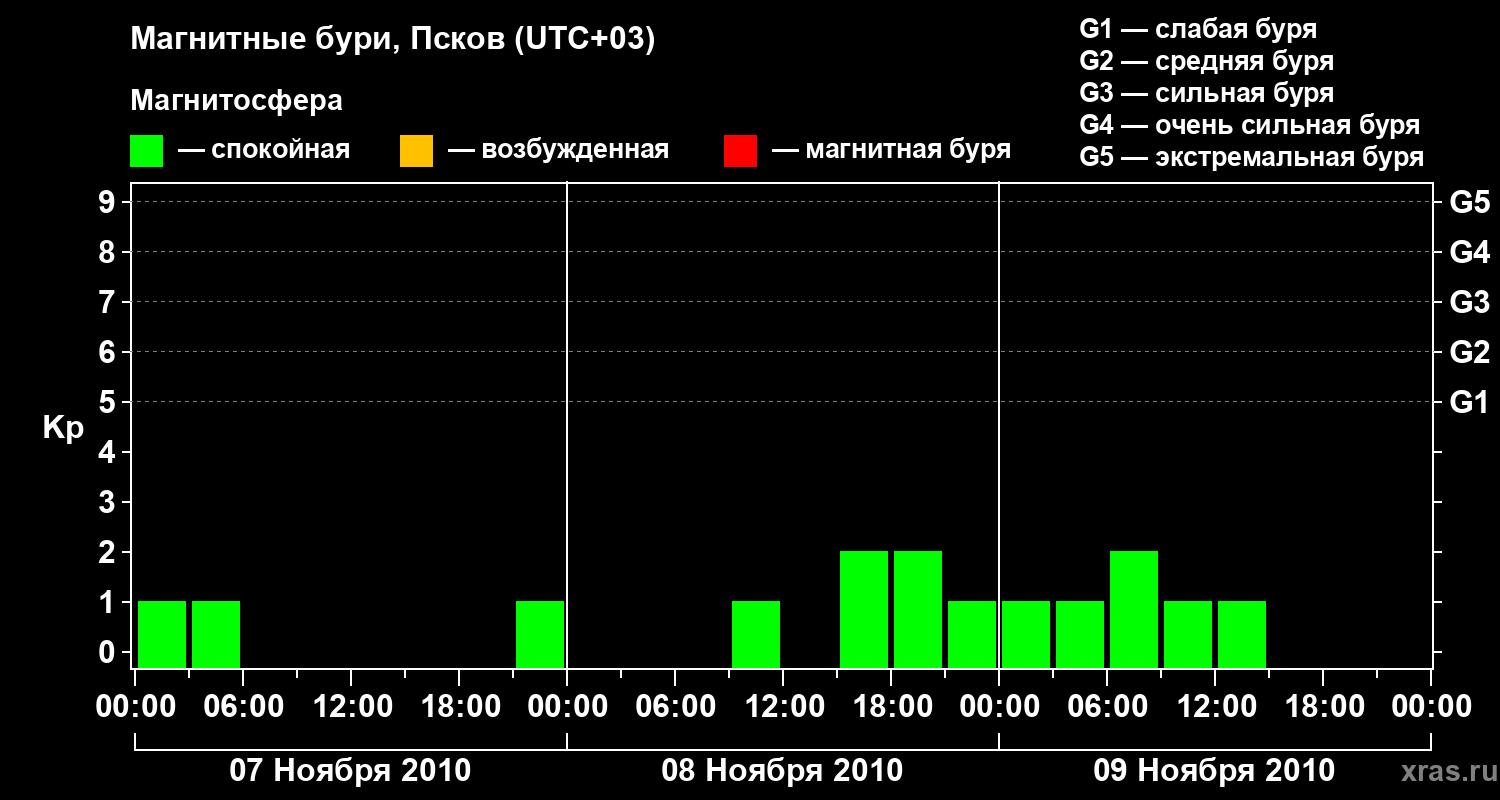The height and width of the screenshot is (800, 1500).
Task: Click the 21:00 bar on 08 November
Action: pyautogui.click(x=972, y=634)
